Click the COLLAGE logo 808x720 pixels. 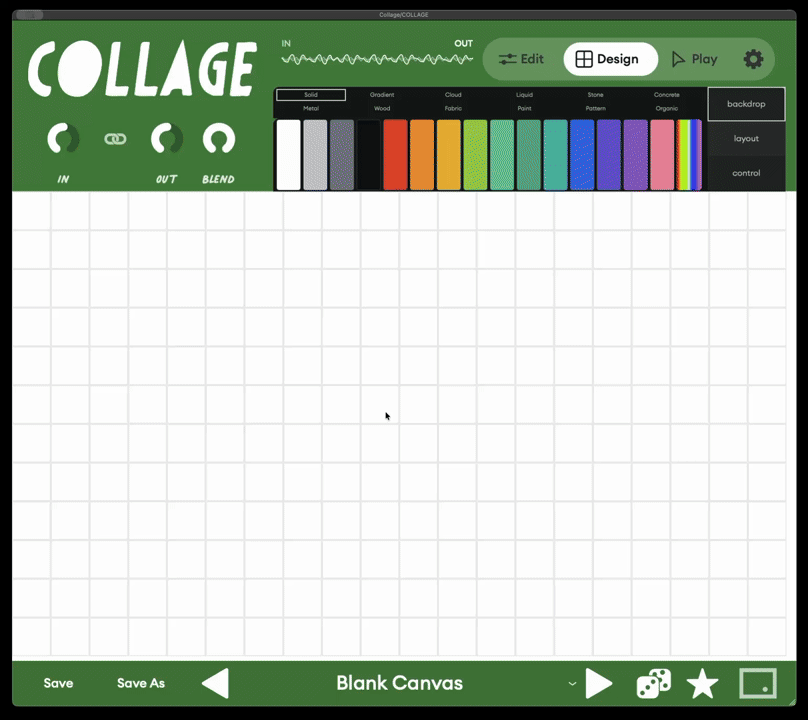pos(142,68)
